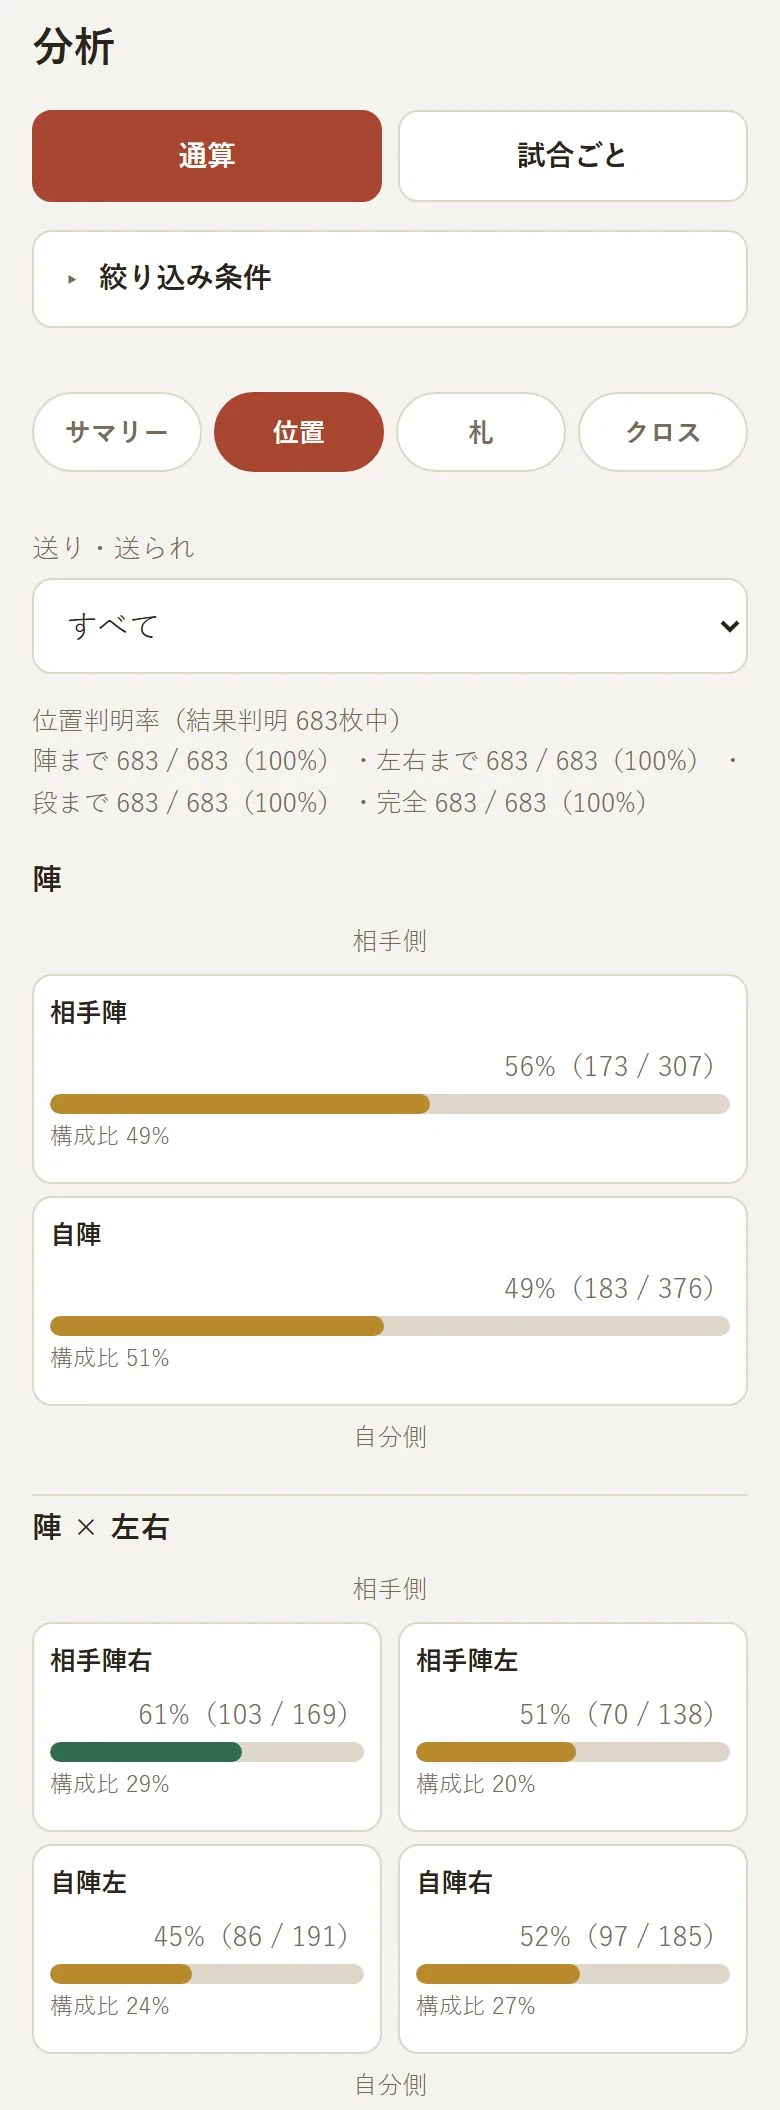Click the 相手陣 56% card
The height and width of the screenshot is (2110, 780).
coord(390,1079)
